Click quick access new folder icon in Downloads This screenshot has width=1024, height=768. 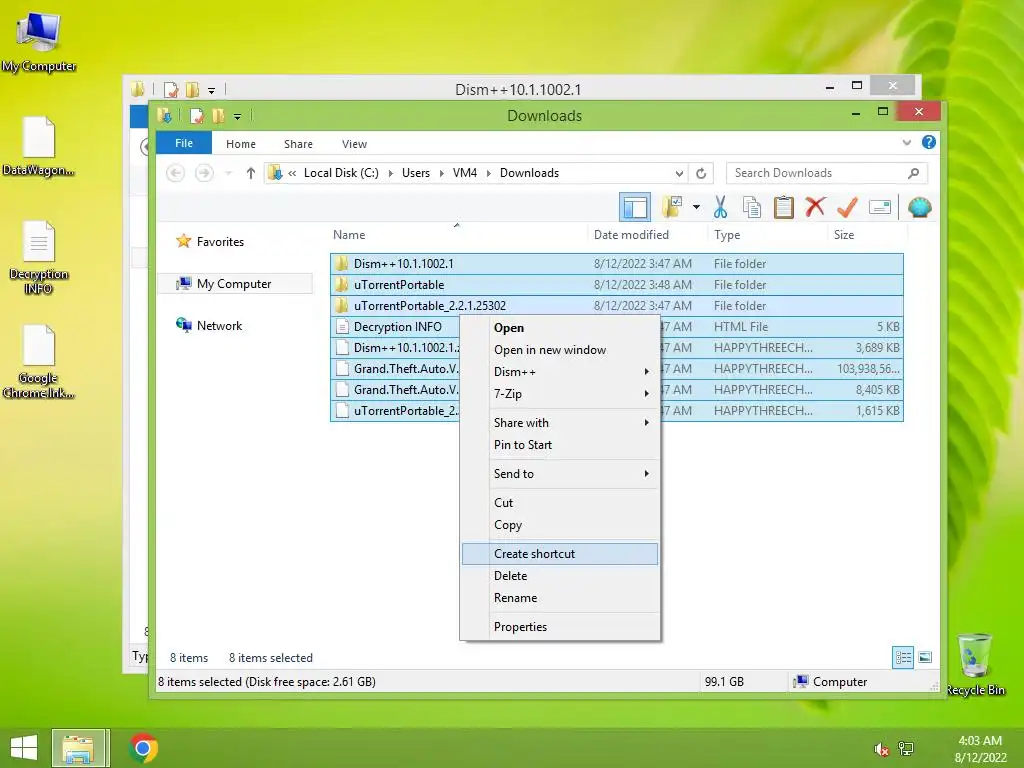point(218,116)
